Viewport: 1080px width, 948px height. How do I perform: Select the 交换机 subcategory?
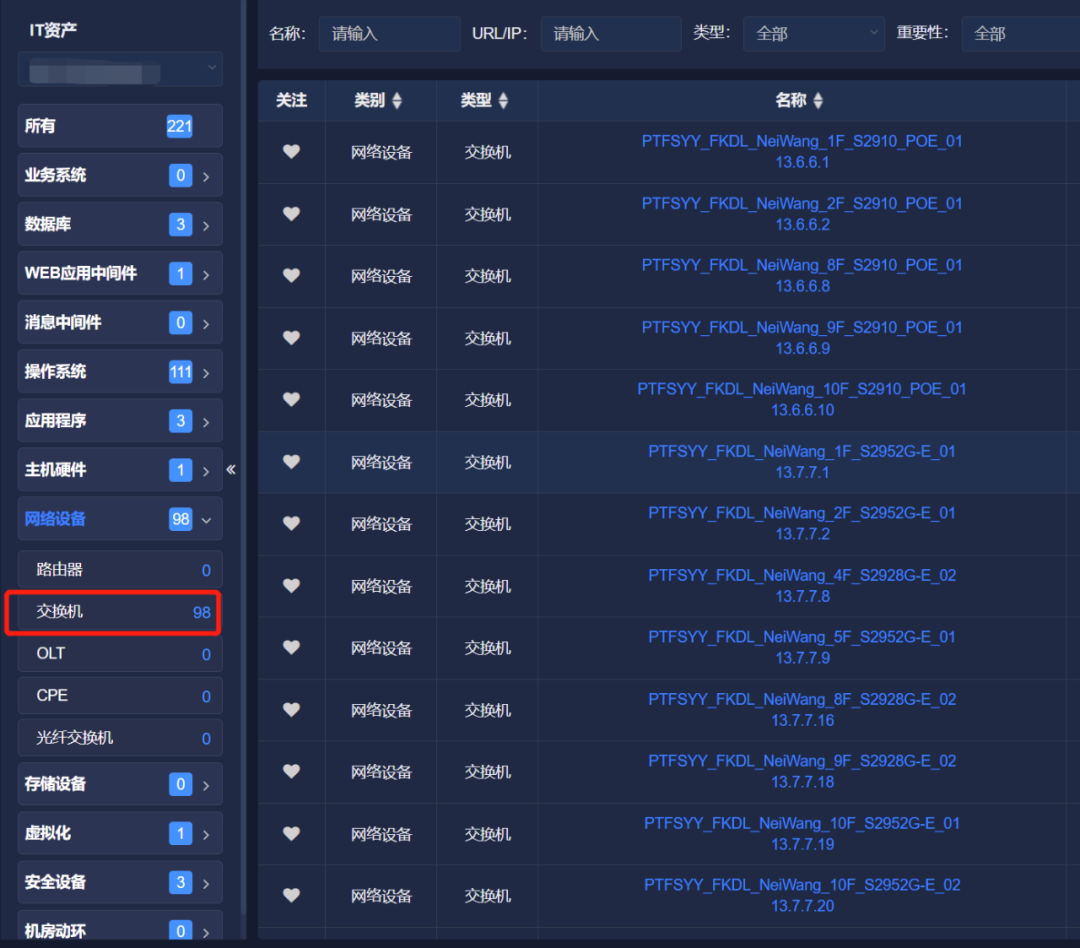(121, 612)
